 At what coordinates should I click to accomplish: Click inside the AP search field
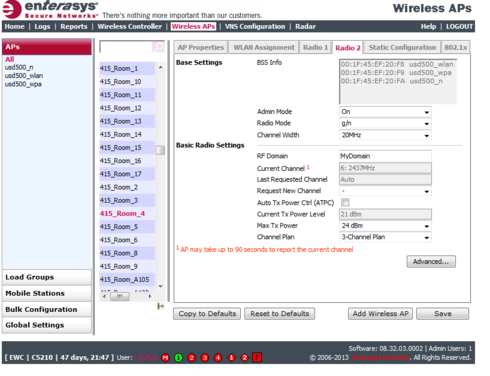tap(126, 47)
